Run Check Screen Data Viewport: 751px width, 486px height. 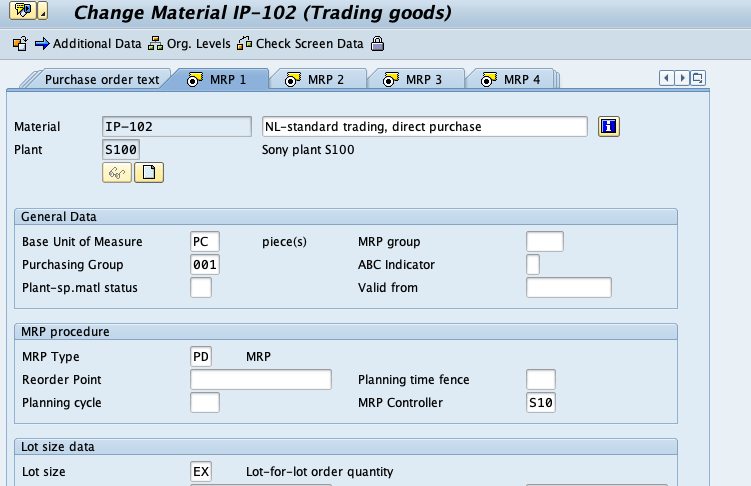pyautogui.click(x=309, y=44)
